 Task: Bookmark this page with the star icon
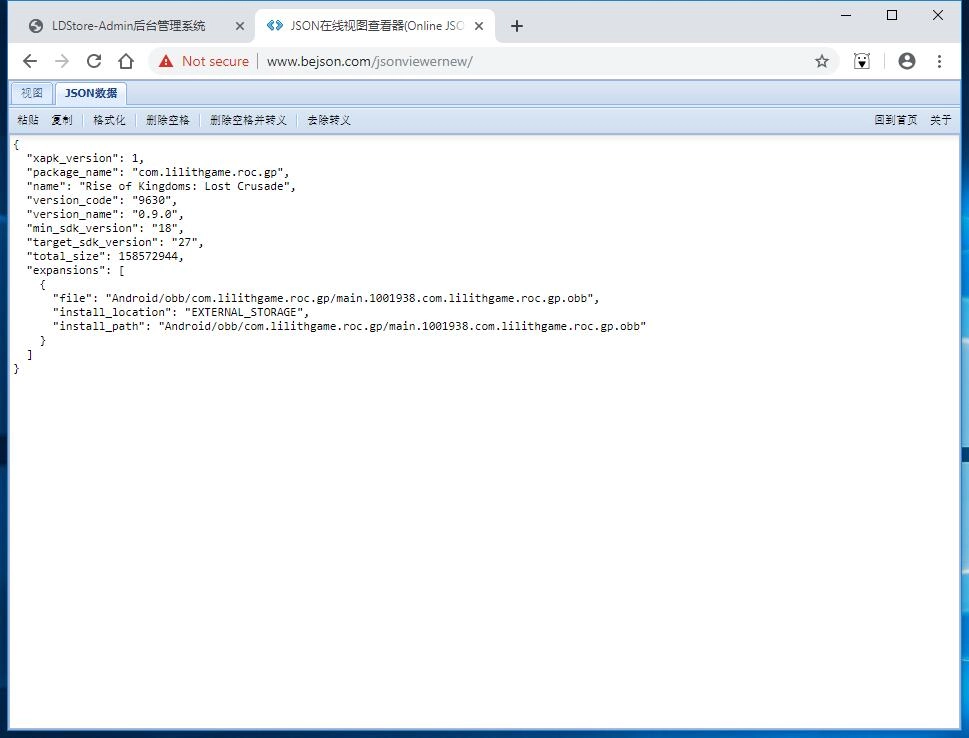[x=822, y=61]
